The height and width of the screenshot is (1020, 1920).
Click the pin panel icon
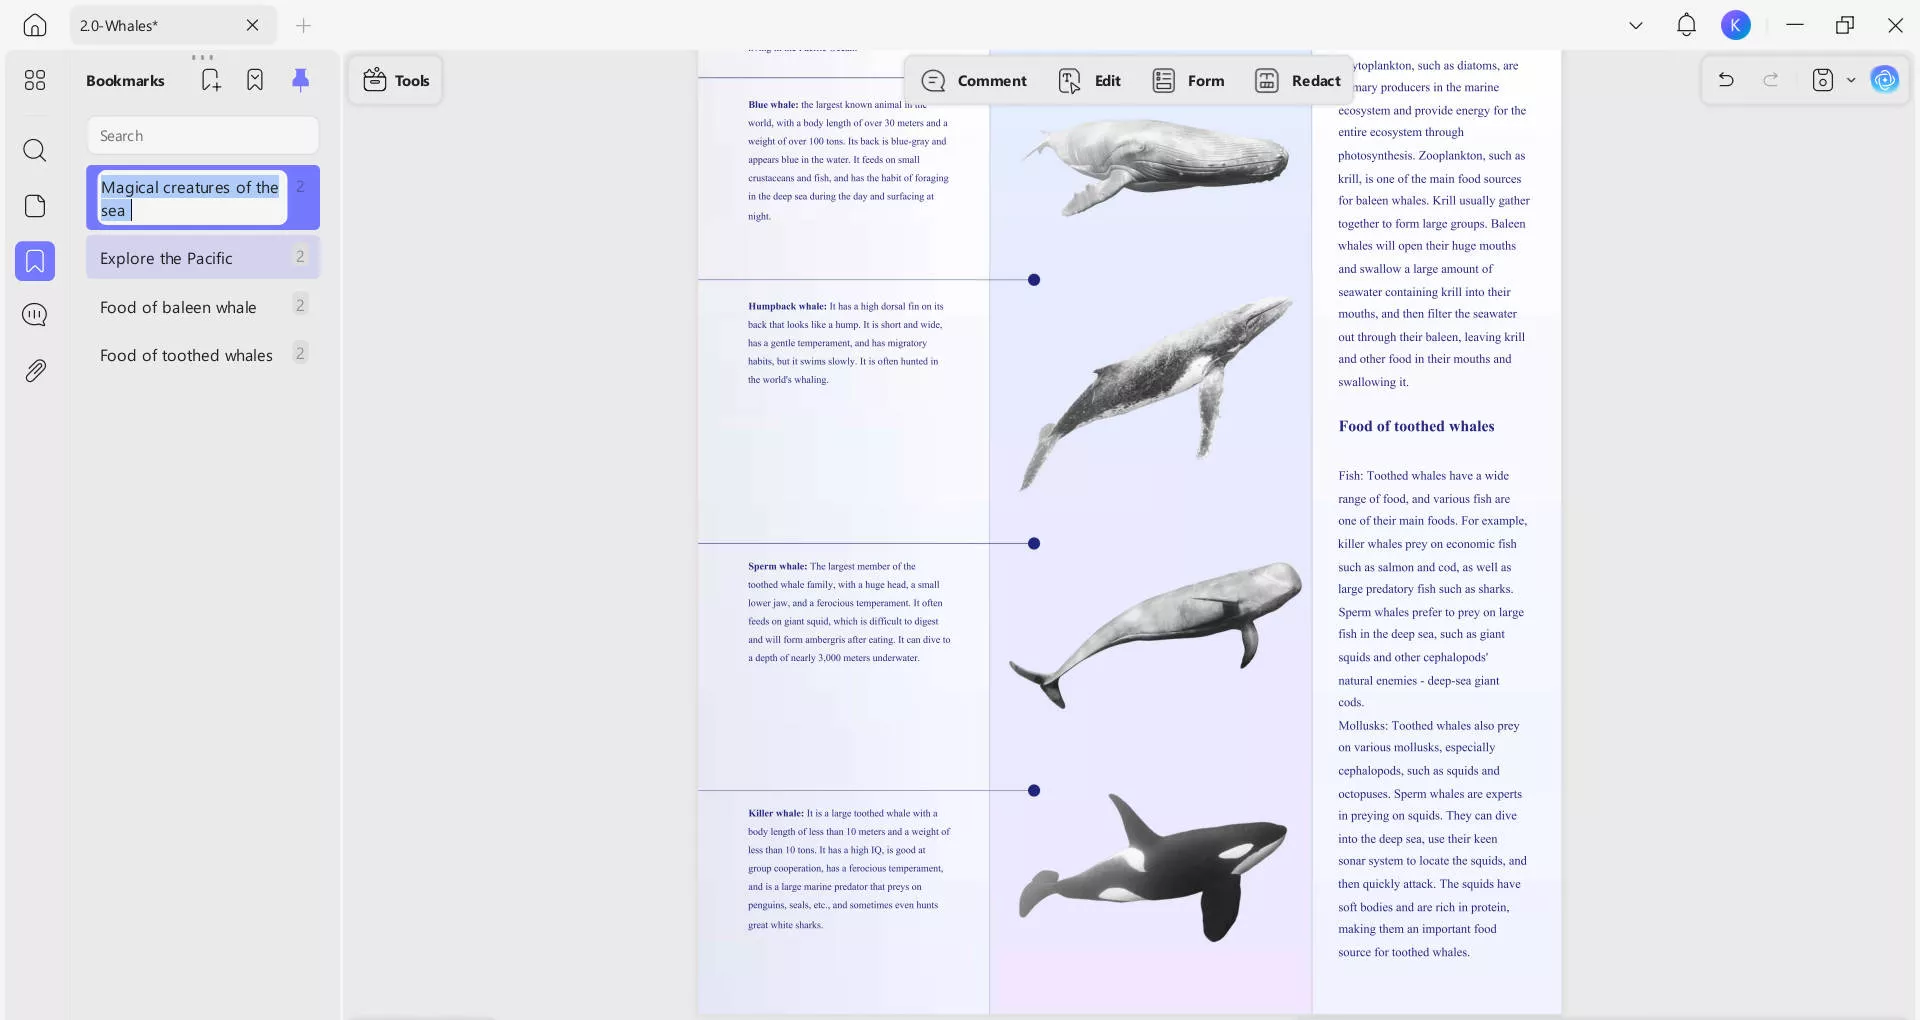click(300, 80)
